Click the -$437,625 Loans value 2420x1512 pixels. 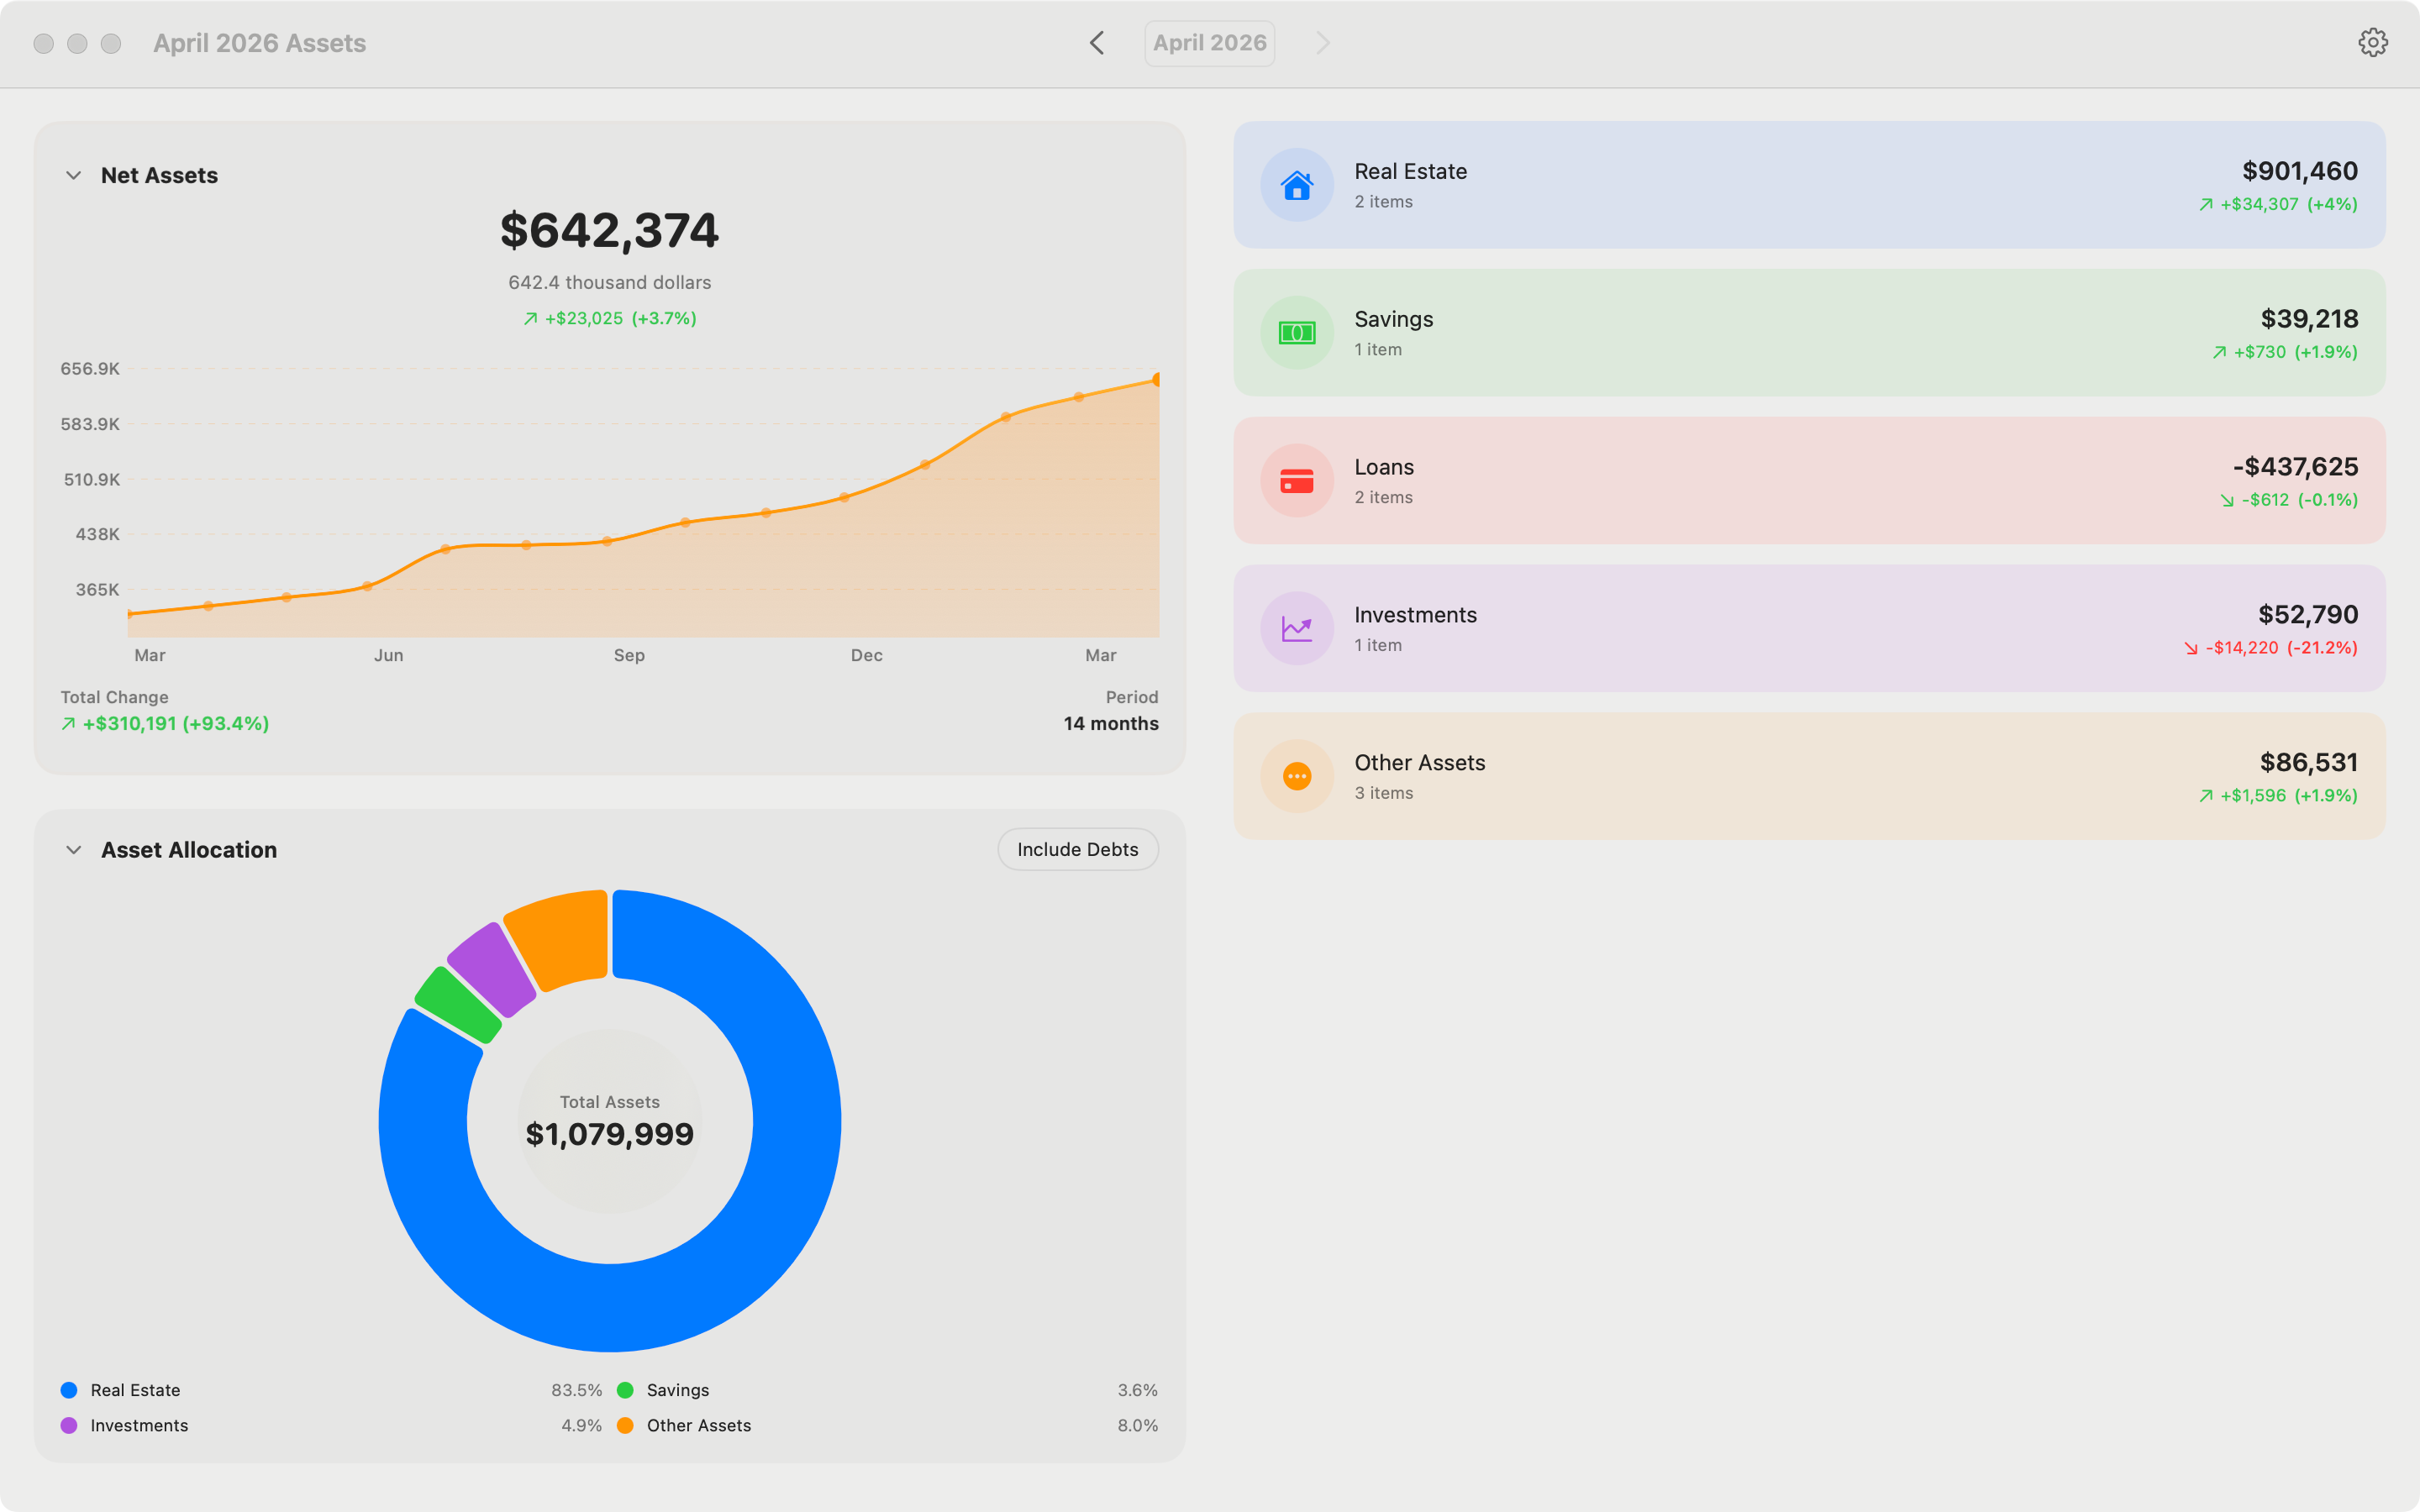coord(2295,467)
